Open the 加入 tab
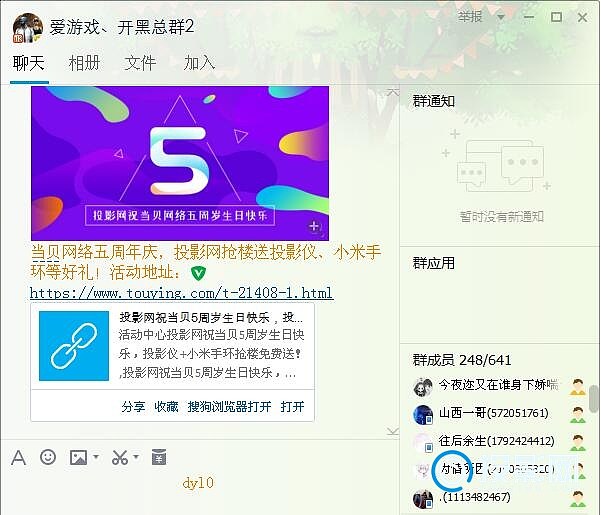The width and height of the screenshot is (601, 515). pos(199,63)
